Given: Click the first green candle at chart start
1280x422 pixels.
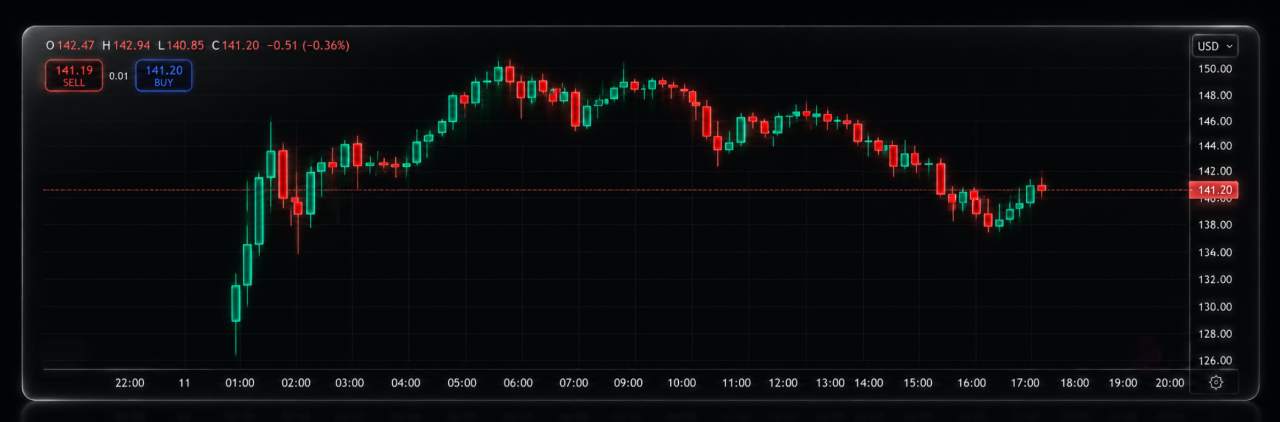Looking at the screenshot, I should pos(236,303).
